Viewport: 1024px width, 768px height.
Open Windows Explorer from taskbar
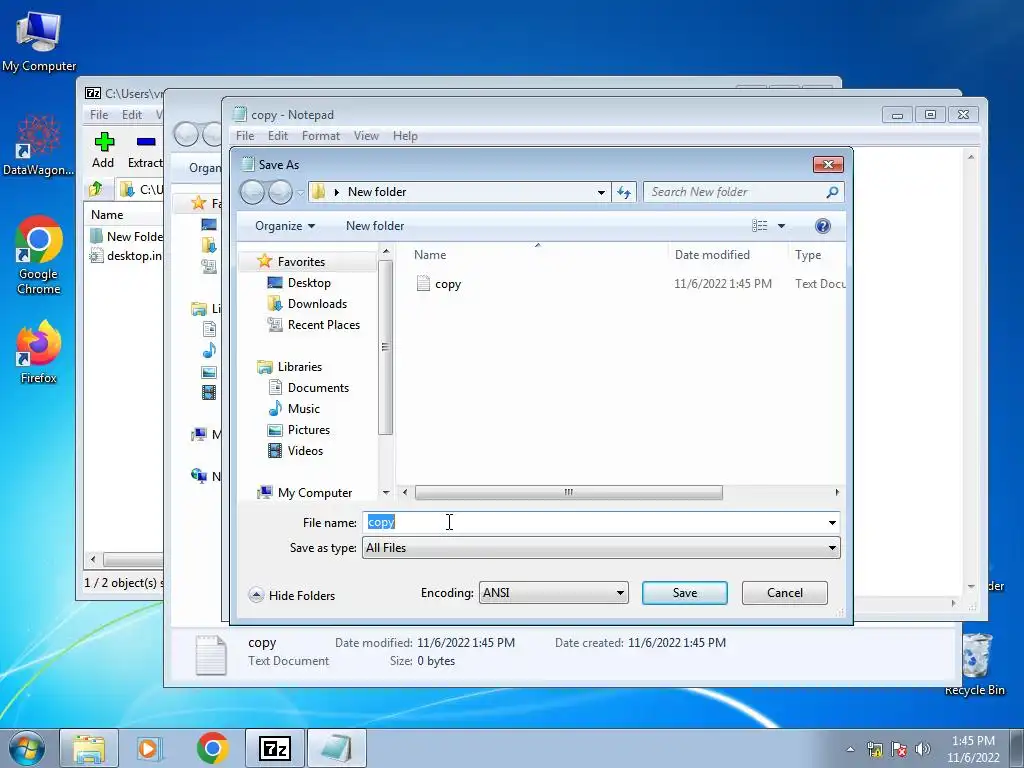coord(89,748)
